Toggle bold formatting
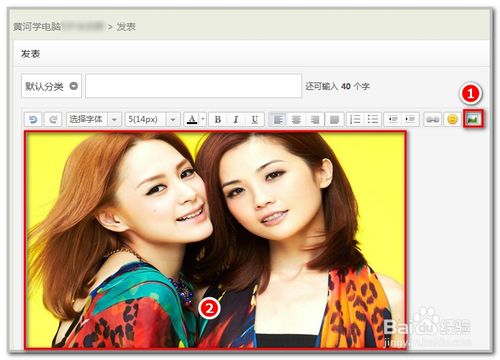 (218, 119)
